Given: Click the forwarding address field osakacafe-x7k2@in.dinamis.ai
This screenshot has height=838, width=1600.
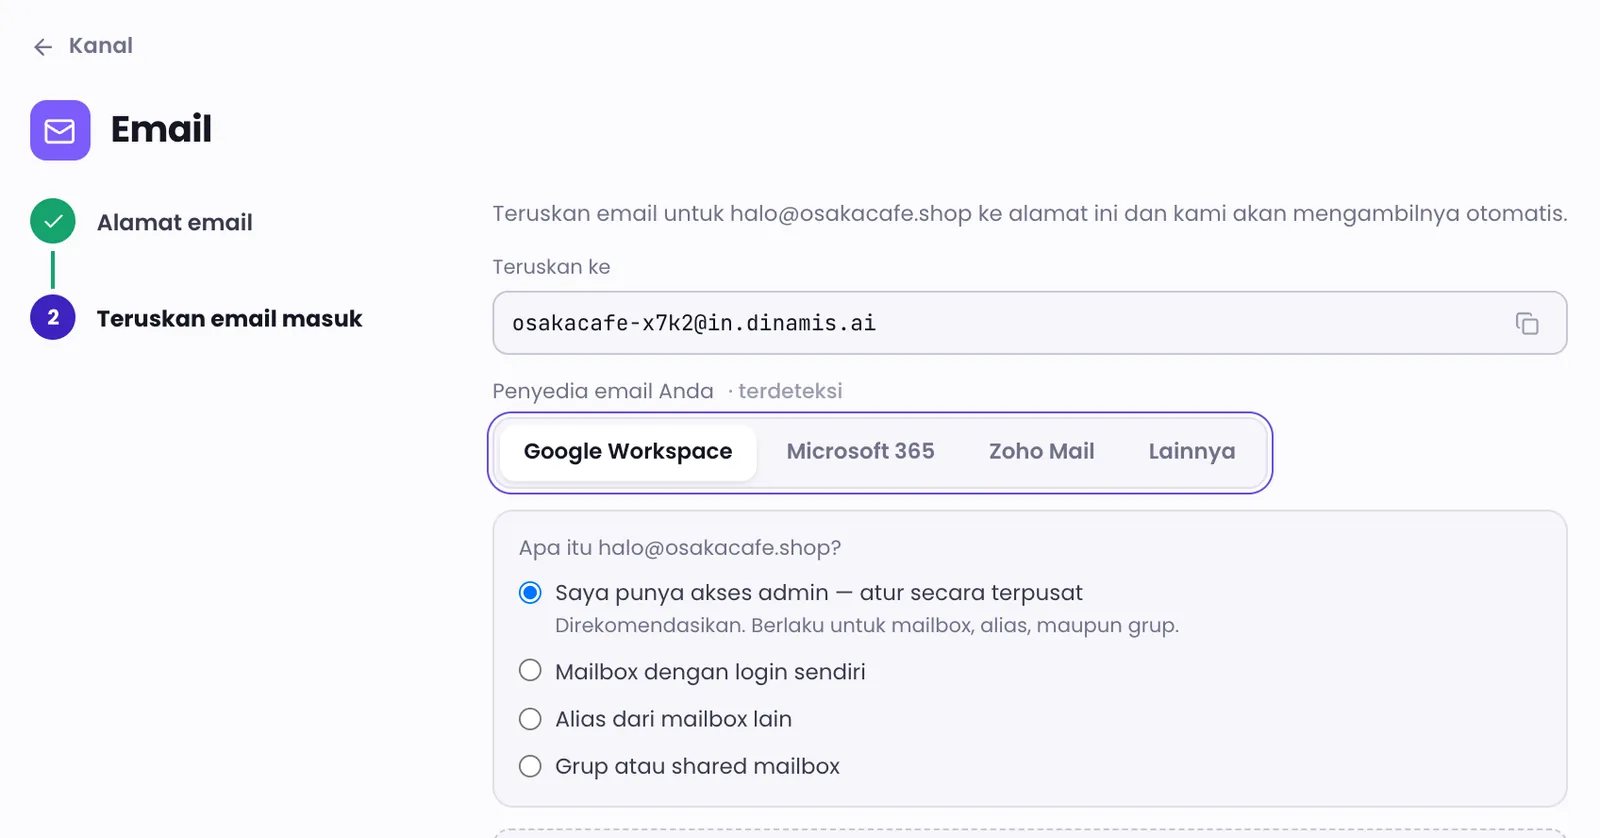Looking at the screenshot, I should [x=1029, y=323].
